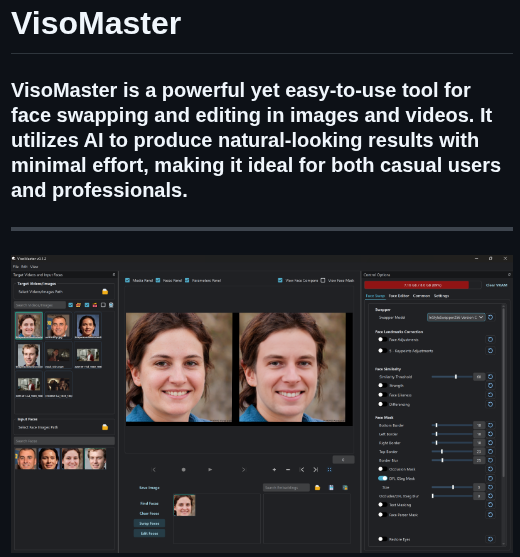Click the float icon on Control Options panel
The width and height of the screenshot is (520, 557).
pos(509,275)
